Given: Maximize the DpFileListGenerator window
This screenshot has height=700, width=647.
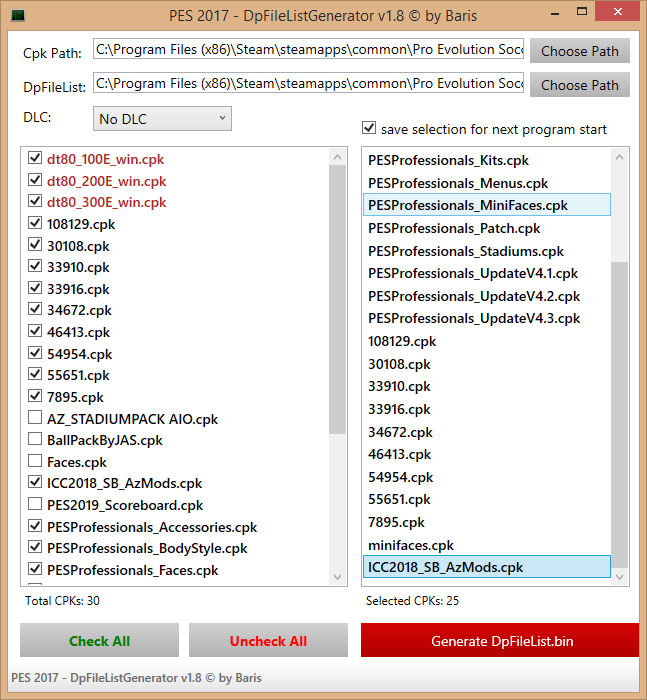Looking at the screenshot, I should [x=582, y=12].
